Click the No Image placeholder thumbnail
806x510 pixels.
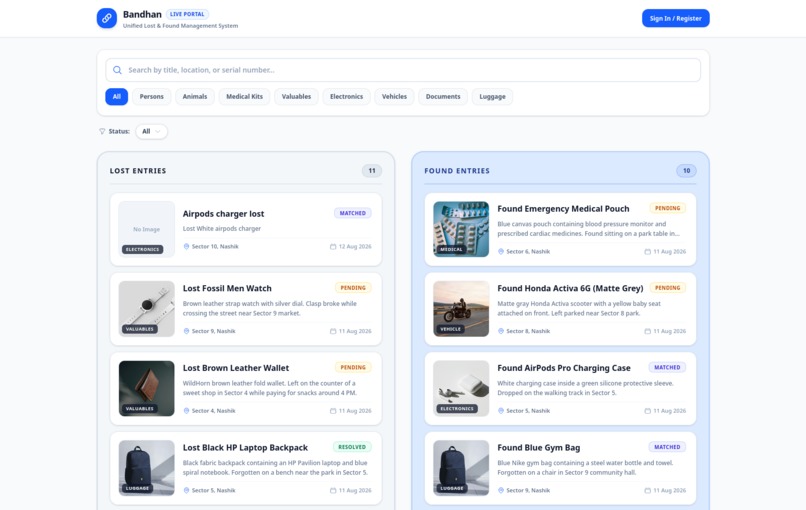(146, 229)
